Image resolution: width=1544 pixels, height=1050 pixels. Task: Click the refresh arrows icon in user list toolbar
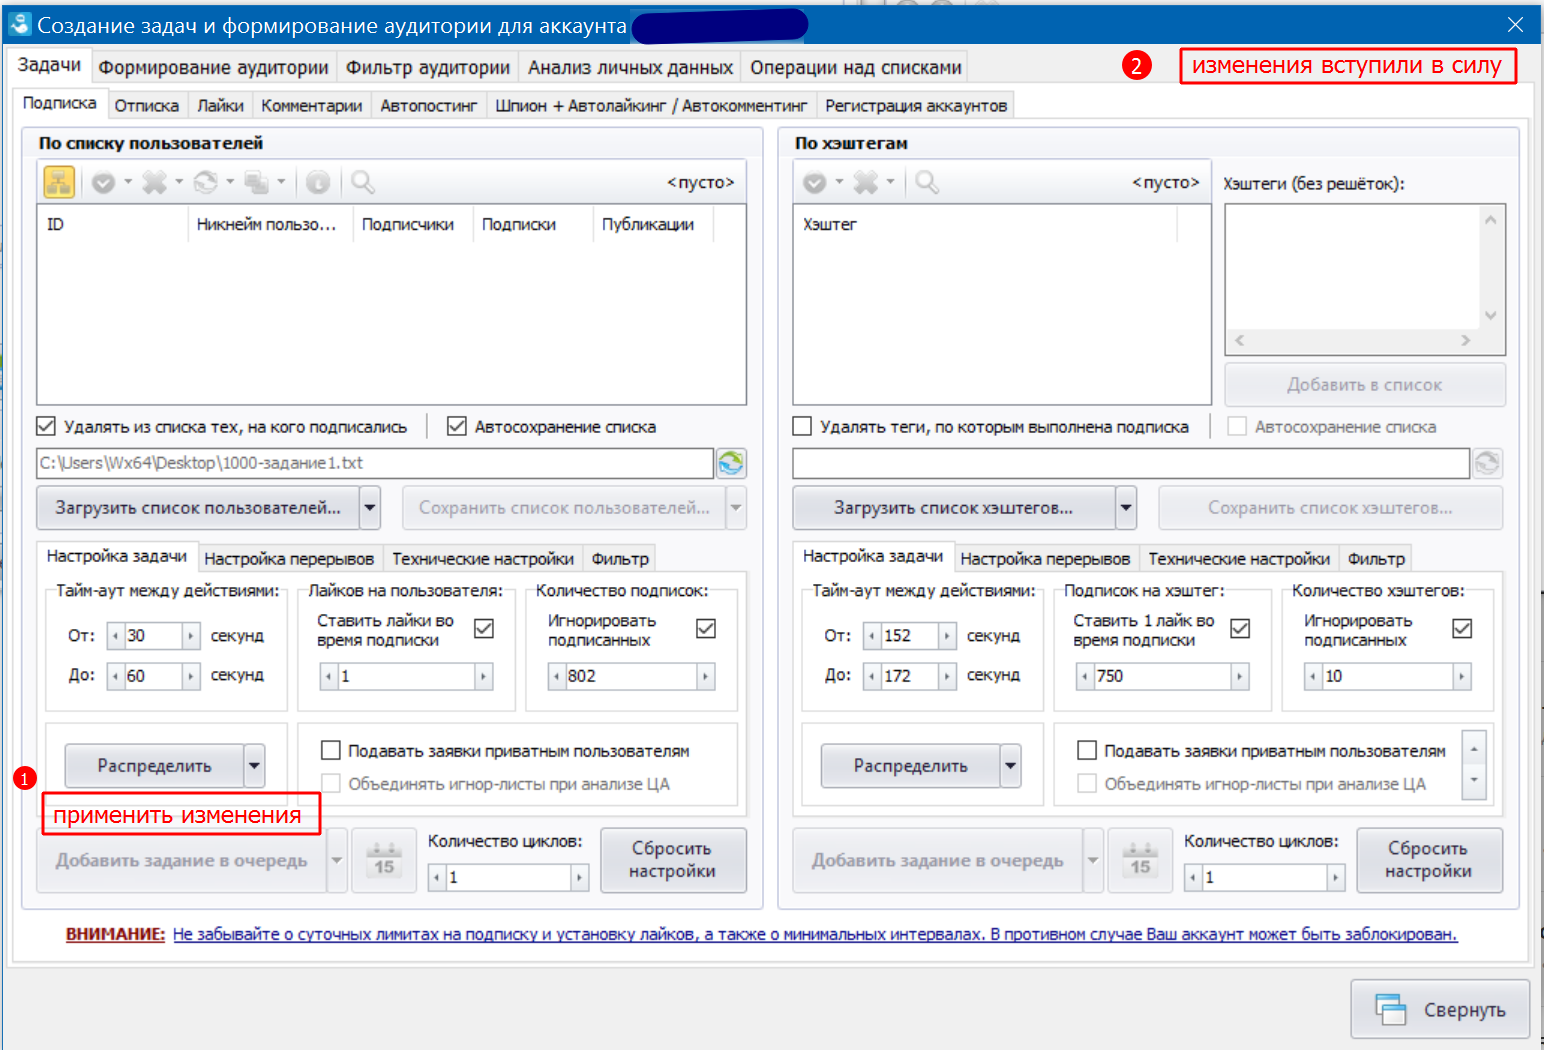click(205, 182)
